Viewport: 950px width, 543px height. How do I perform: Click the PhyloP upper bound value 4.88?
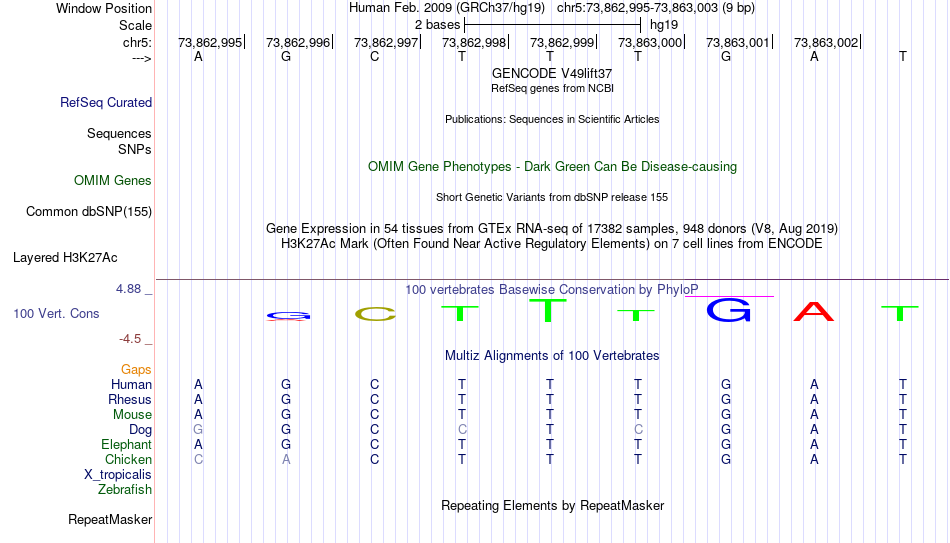pyautogui.click(x=128, y=289)
